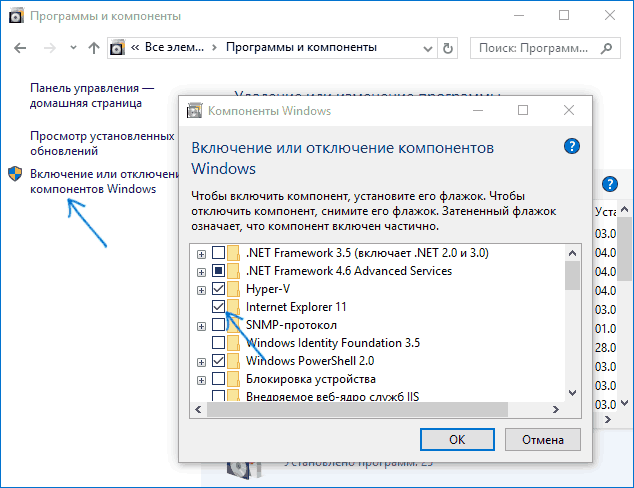Click the Программы и компоненты breadcrumb
This screenshot has height=488, width=634.
pos(301,47)
